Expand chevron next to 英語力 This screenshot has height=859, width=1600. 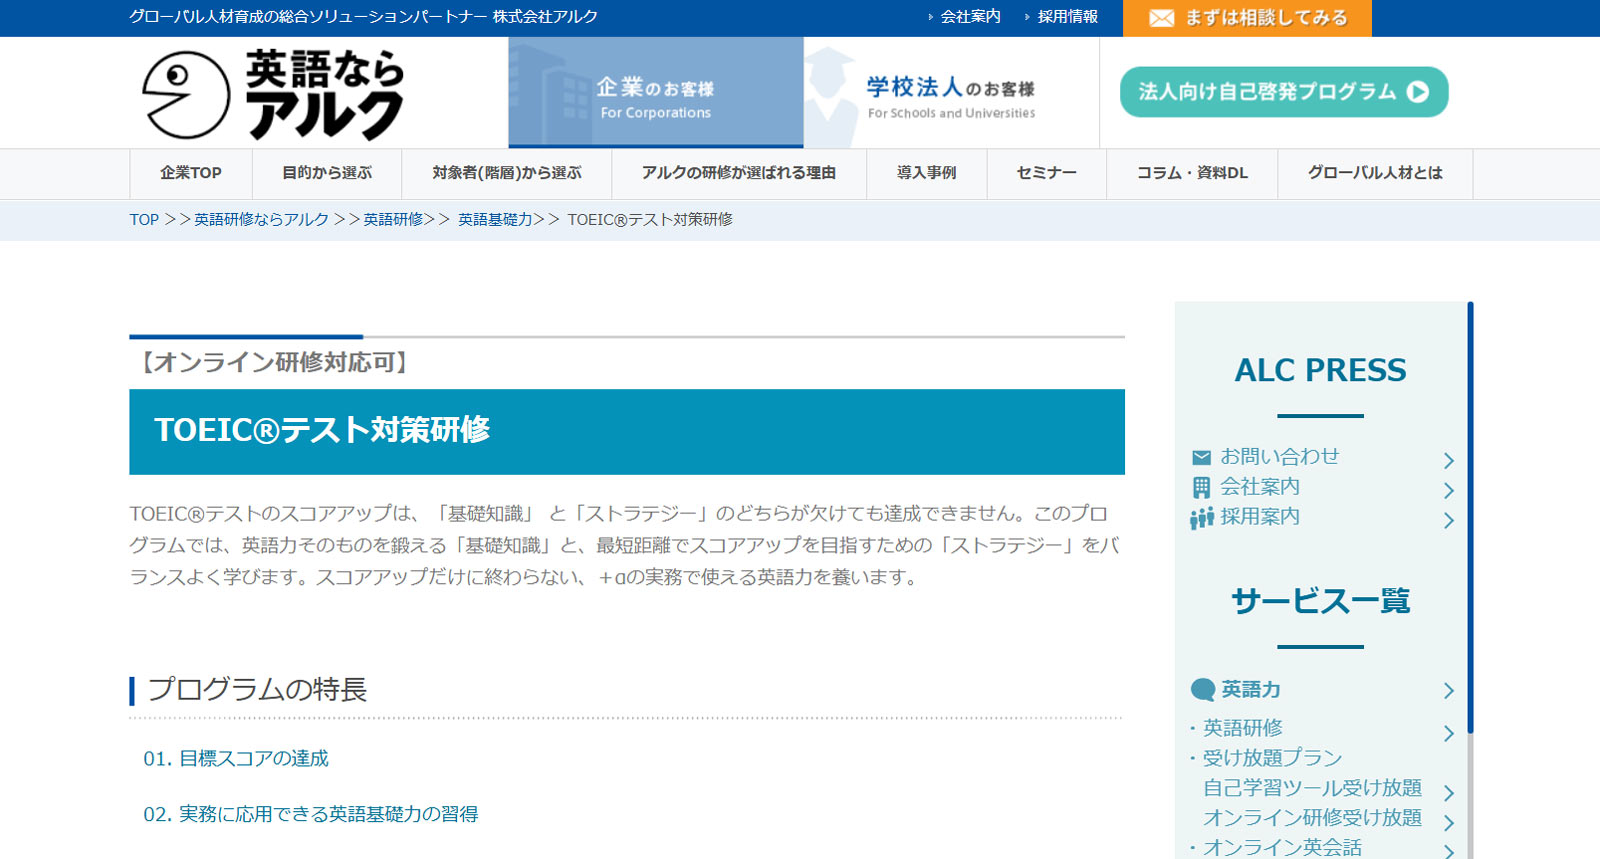1448,690
